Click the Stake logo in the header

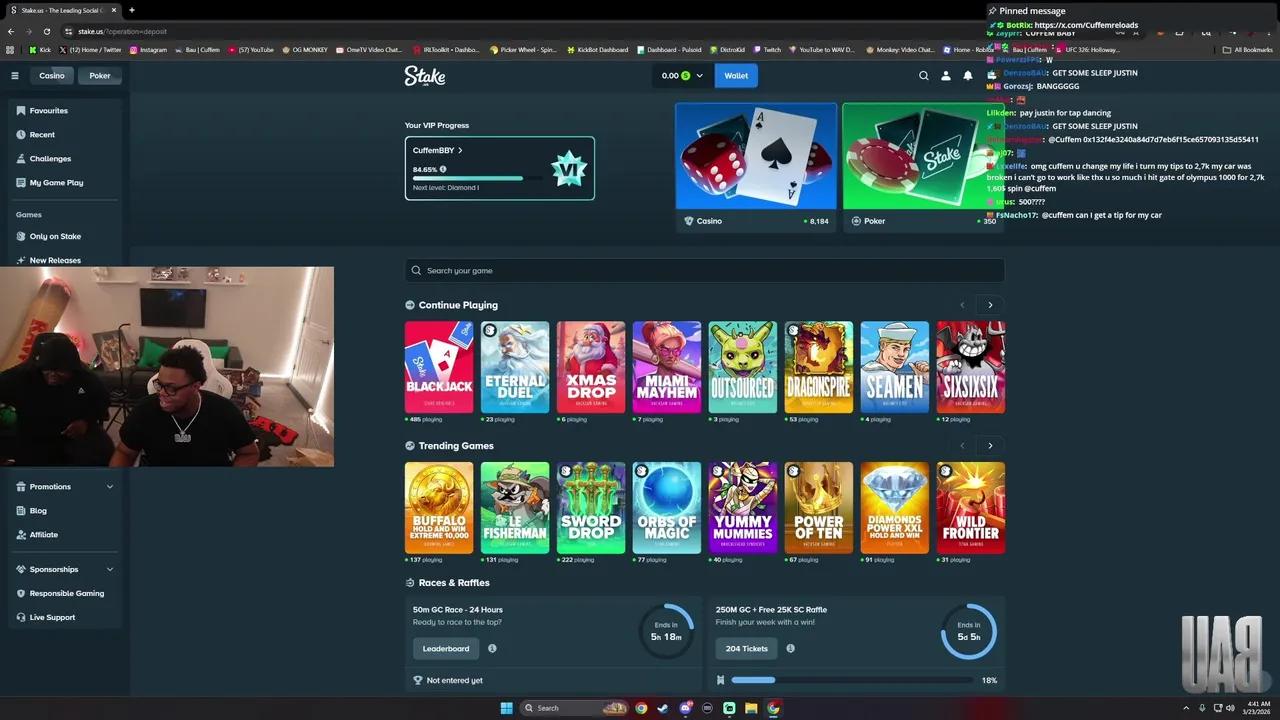(x=424, y=75)
